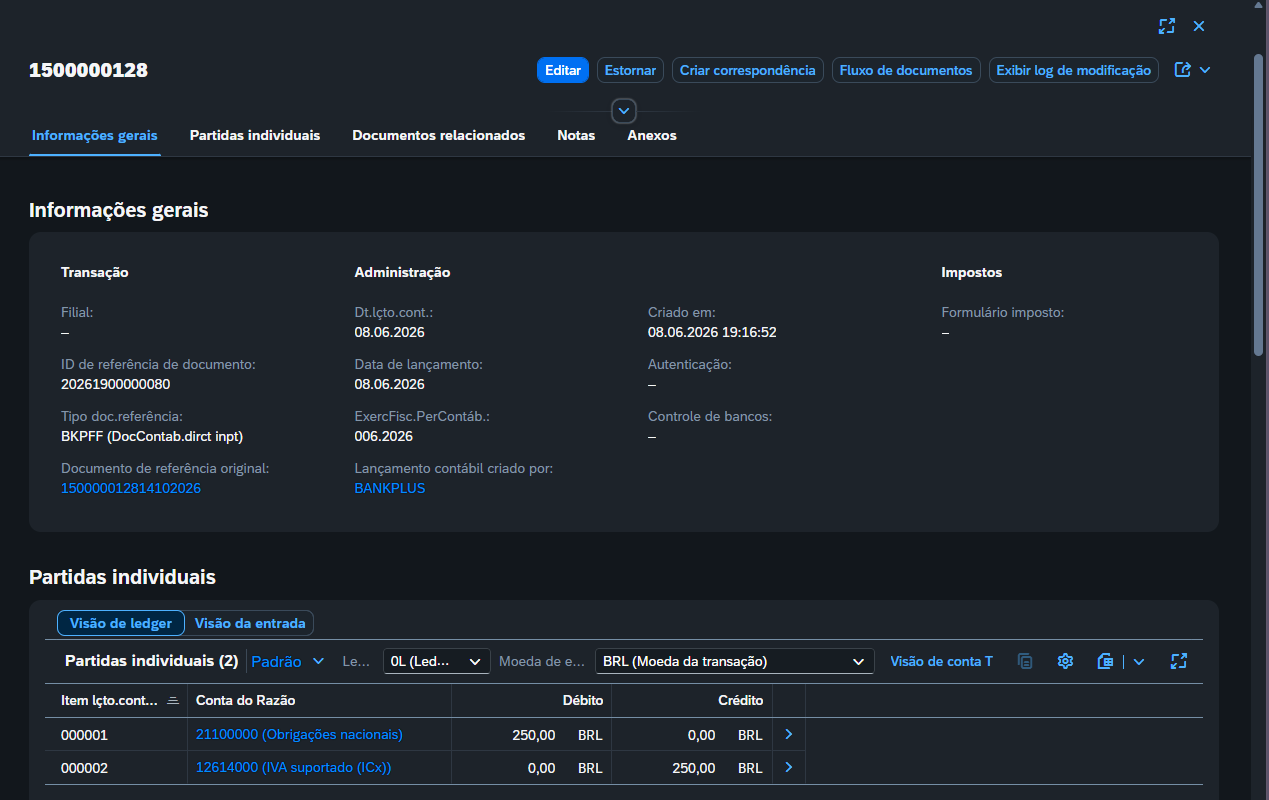This screenshot has width=1269, height=800.
Task: Click the share/export icon in header
Action: click(x=1183, y=70)
